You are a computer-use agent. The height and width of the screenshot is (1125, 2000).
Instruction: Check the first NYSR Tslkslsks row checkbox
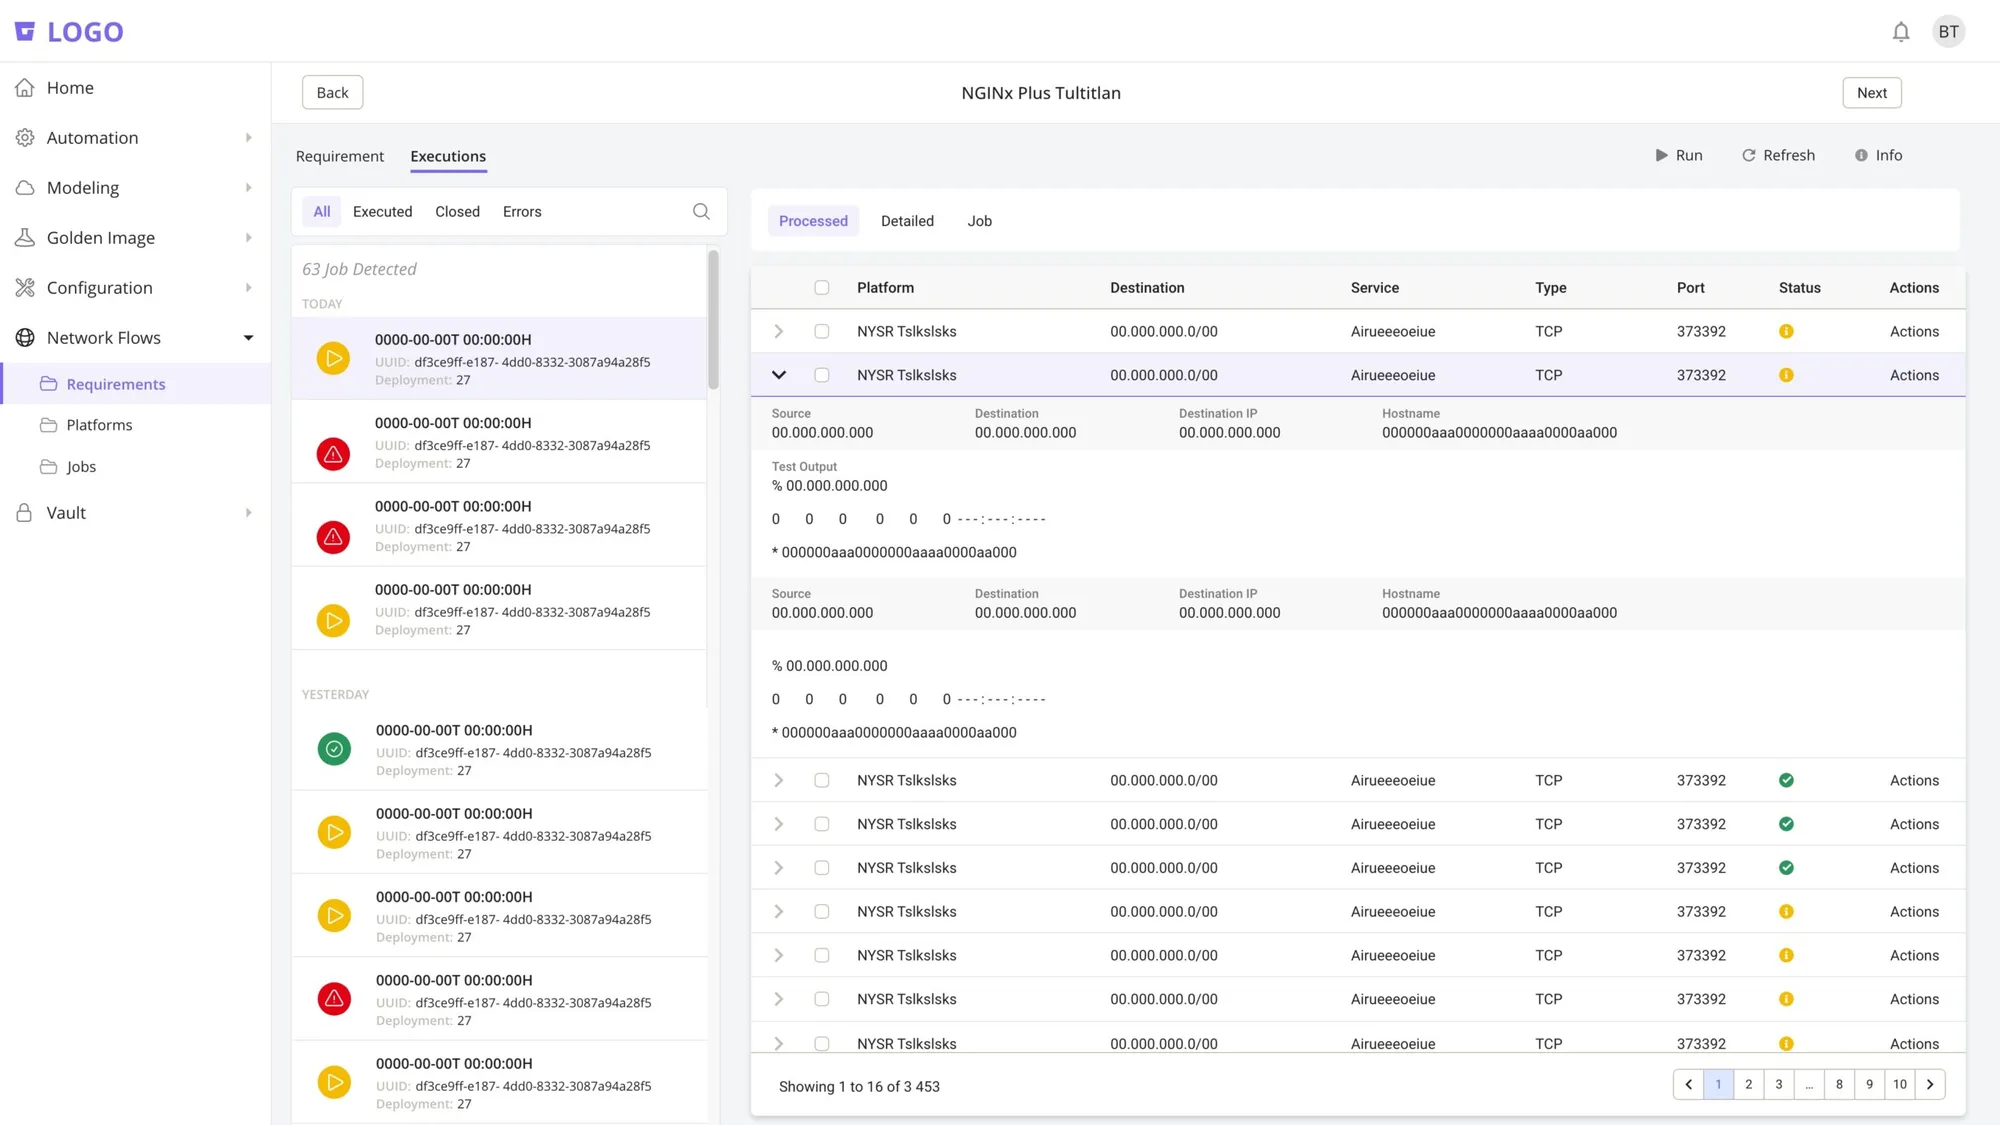[x=822, y=331]
